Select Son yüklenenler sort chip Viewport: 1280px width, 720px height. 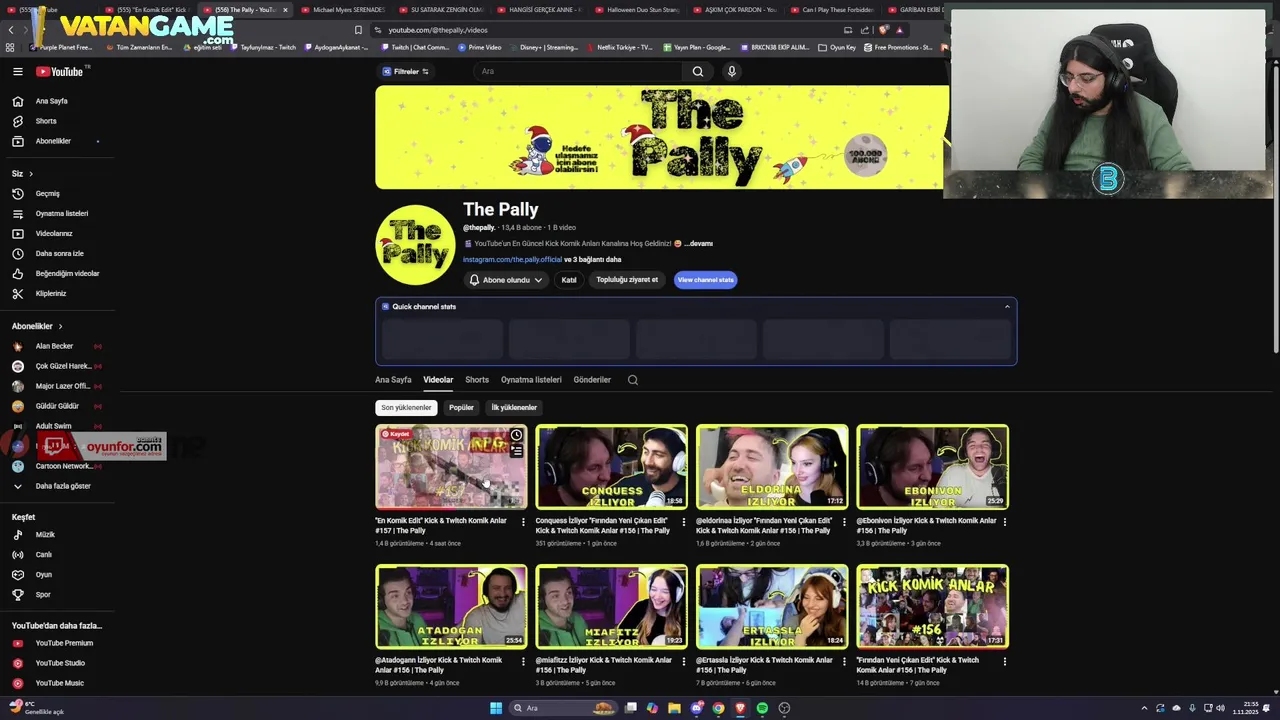click(x=406, y=408)
